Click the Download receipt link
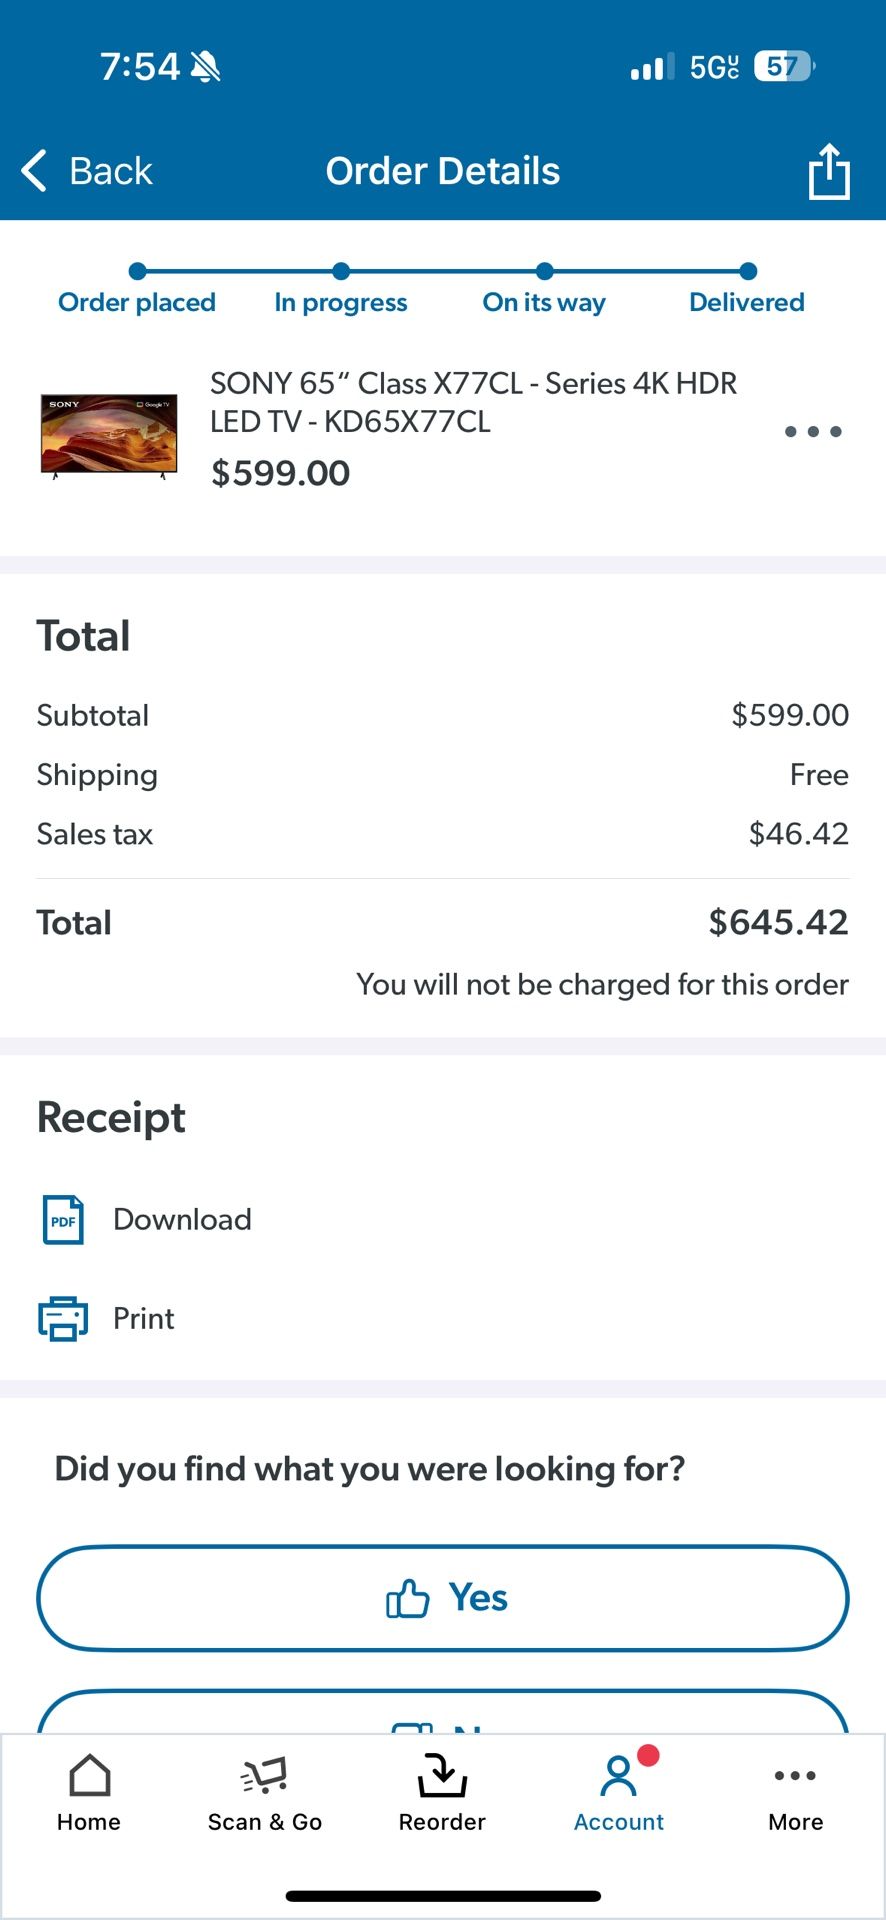 click(182, 1220)
